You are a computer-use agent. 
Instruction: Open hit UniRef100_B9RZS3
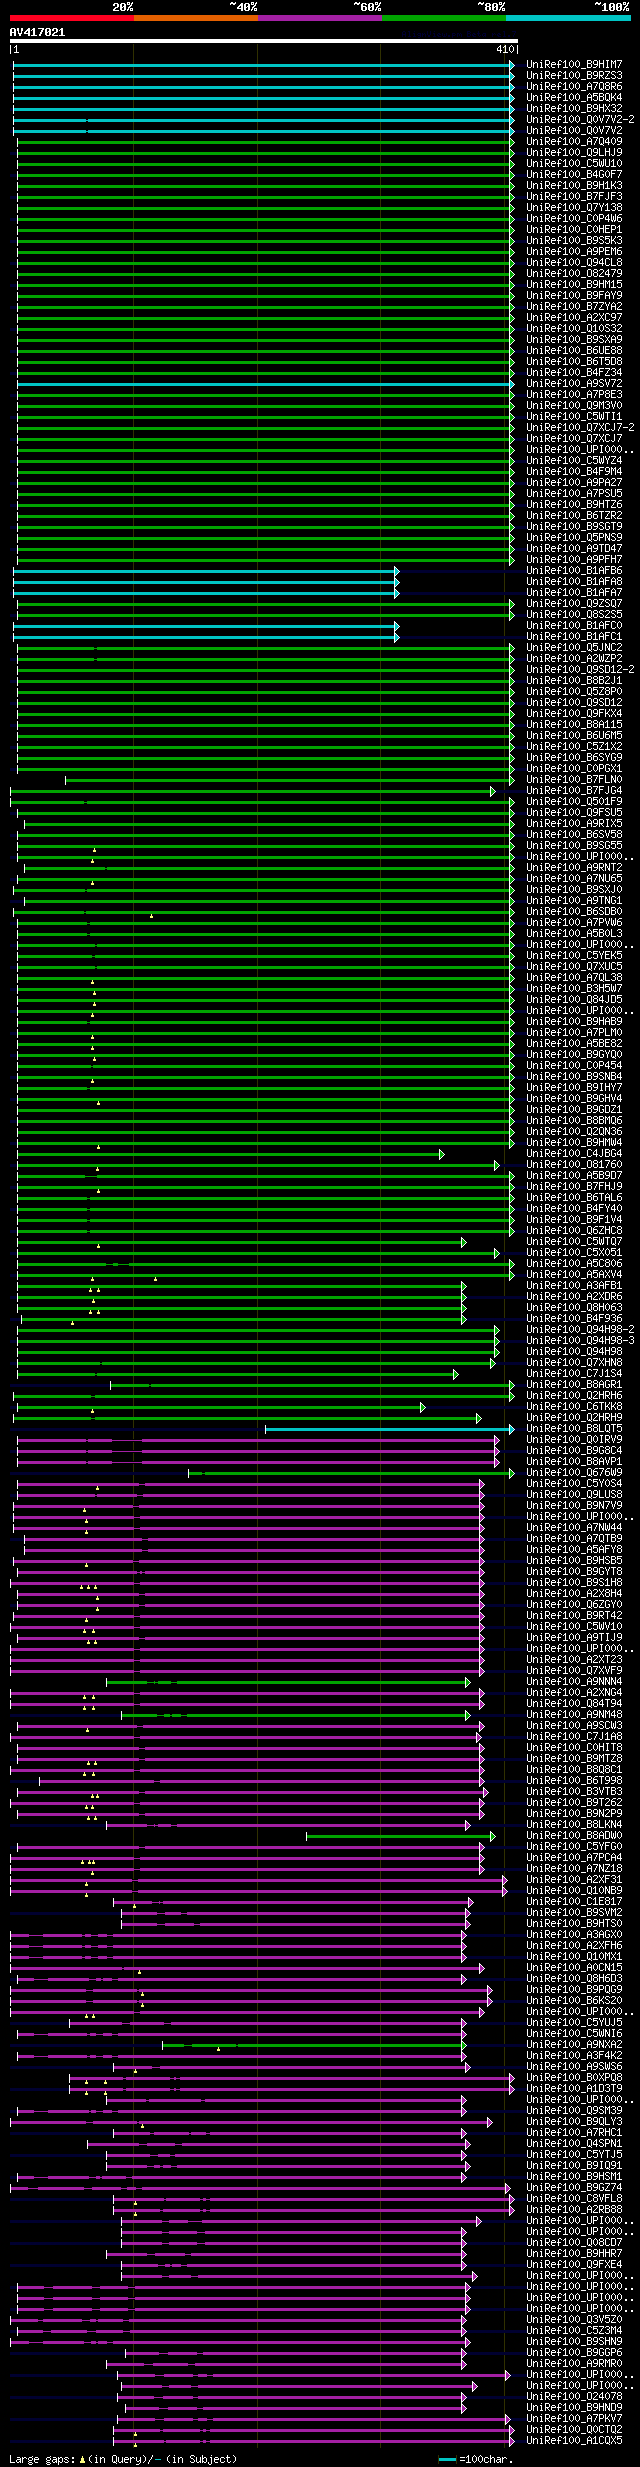(574, 76)
